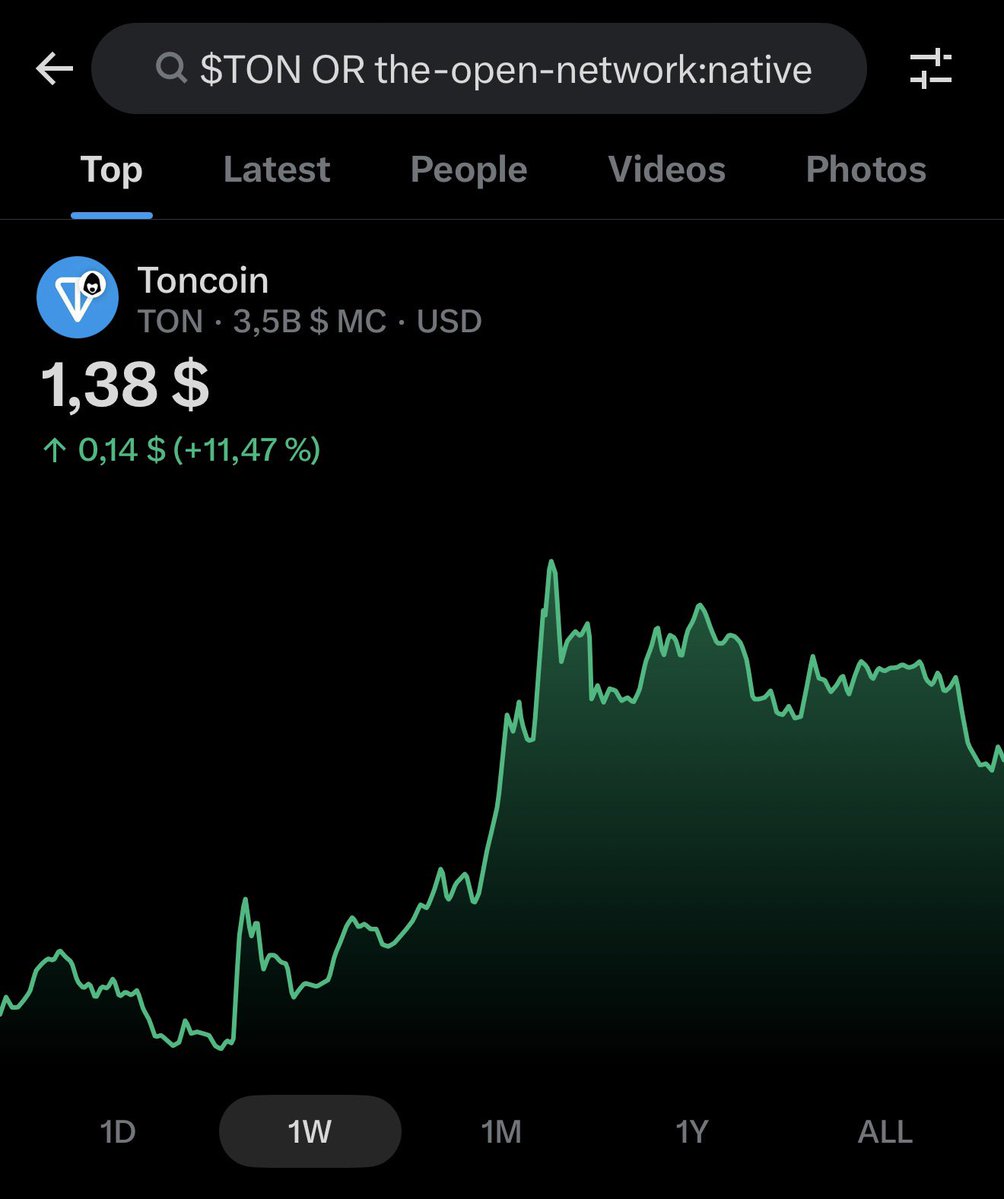Image resolution: width=1004 pixels, height=1199 pixels.
Task: Tap the back arrow
Action: [x=55, y=69]
